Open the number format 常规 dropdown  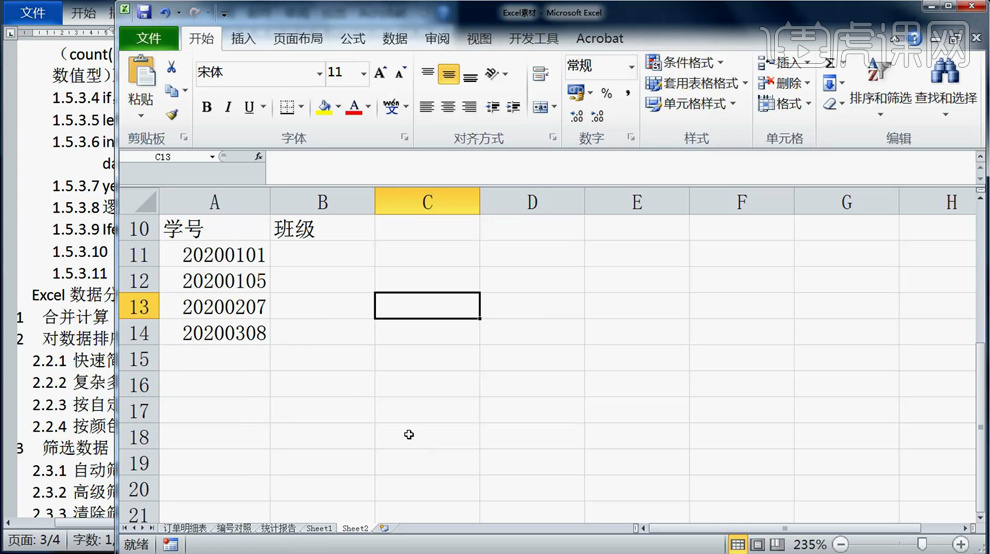click(631, 66)
